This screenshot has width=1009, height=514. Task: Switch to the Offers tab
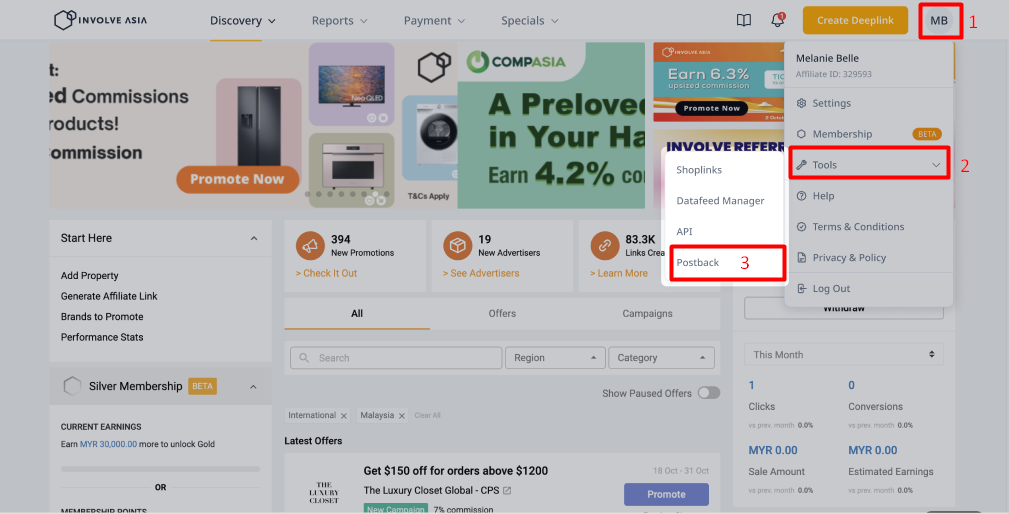[x=502, y=314]
